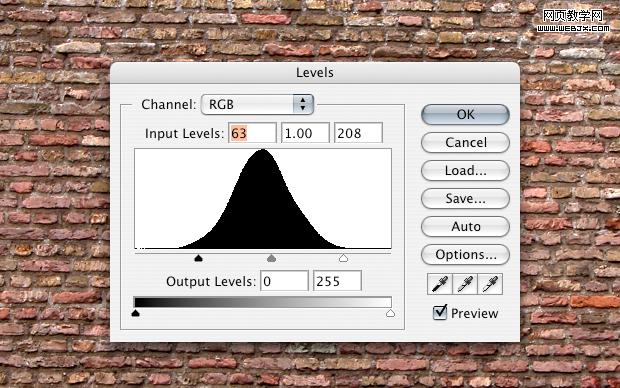Focus the input highlight field showing 208
This screenshot has height=388, width=620.
(x=359, y=133)
